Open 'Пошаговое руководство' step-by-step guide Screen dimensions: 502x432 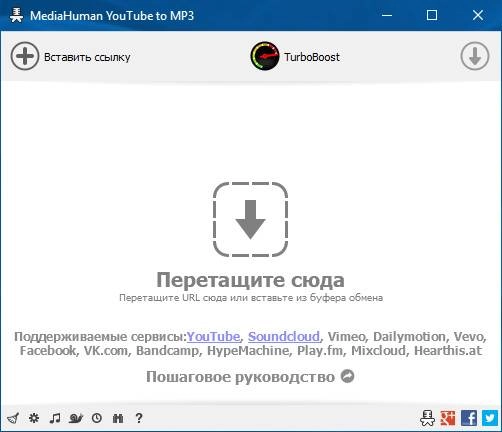click(240, 377)
